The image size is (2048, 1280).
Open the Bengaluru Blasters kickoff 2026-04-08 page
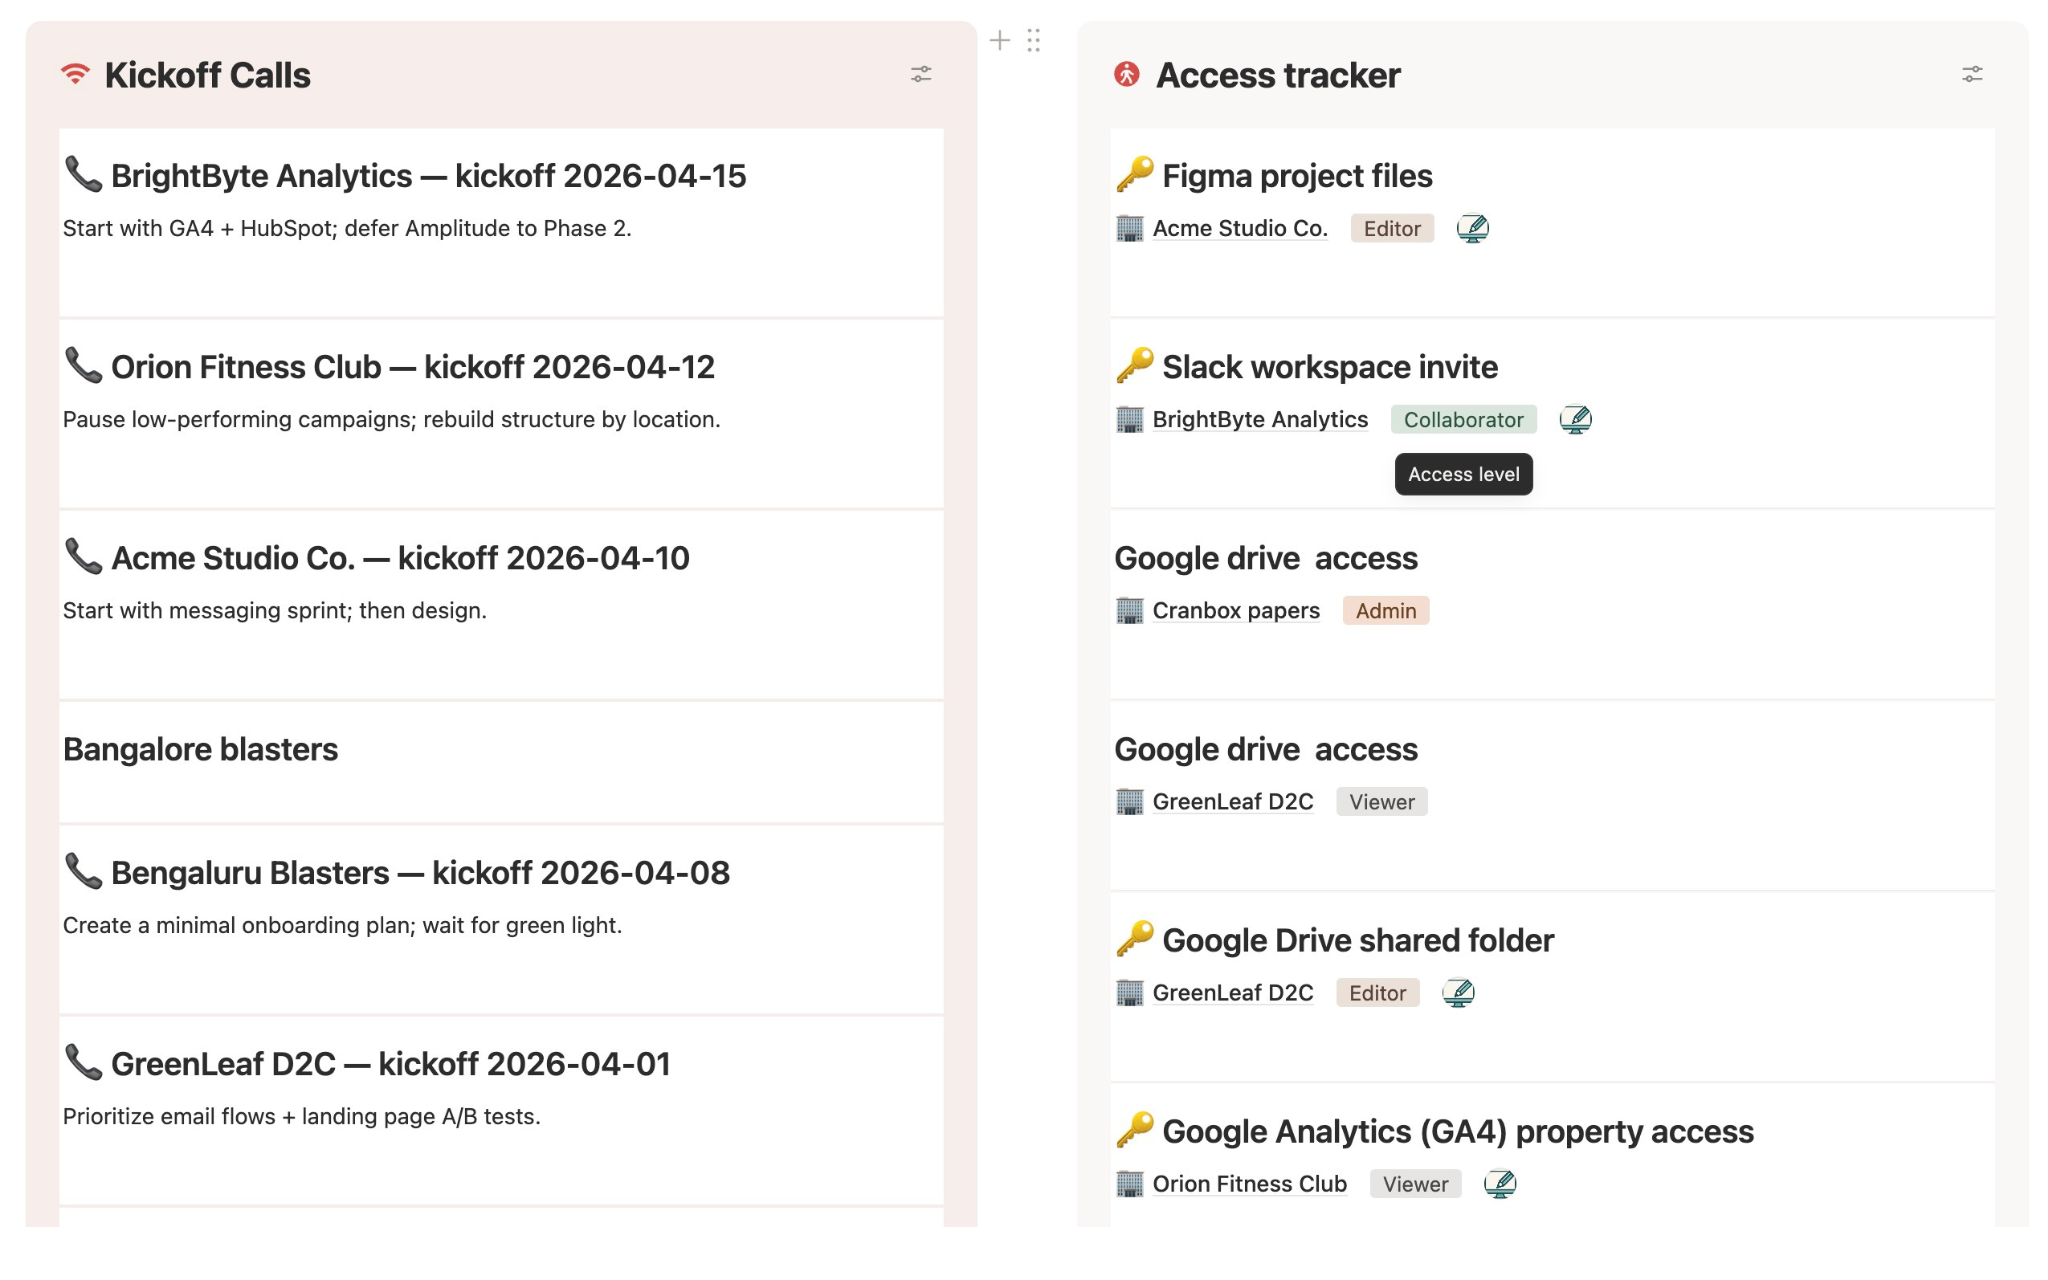[x=420, y=873]
